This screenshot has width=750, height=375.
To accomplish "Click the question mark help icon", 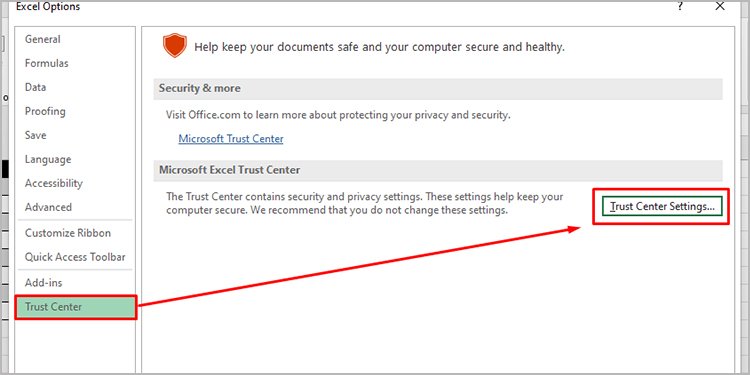I will pyautogui.click(x=680, y=6).
